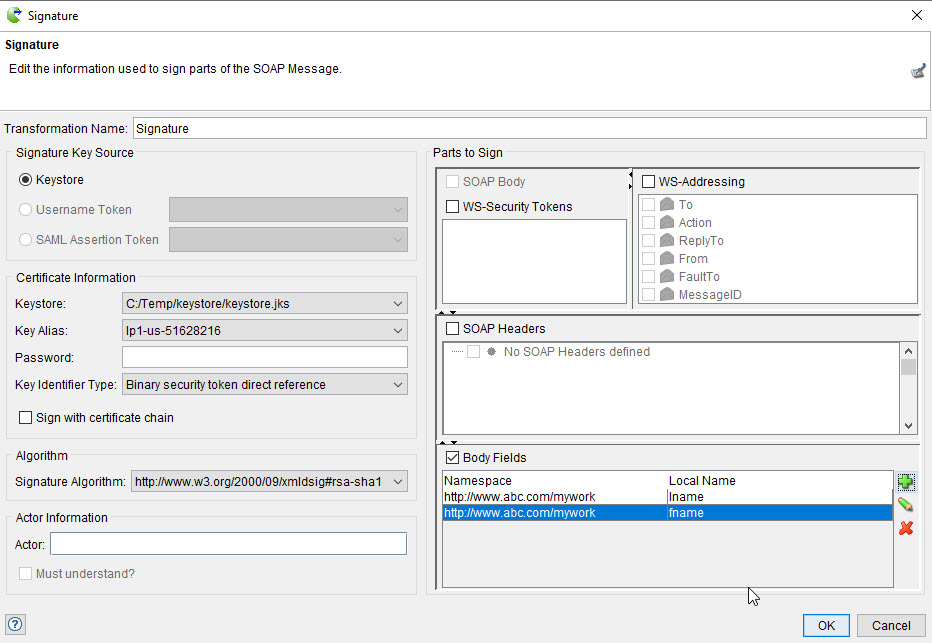Uncheck the Body Fields checkbox

click(x=452, y=458)
